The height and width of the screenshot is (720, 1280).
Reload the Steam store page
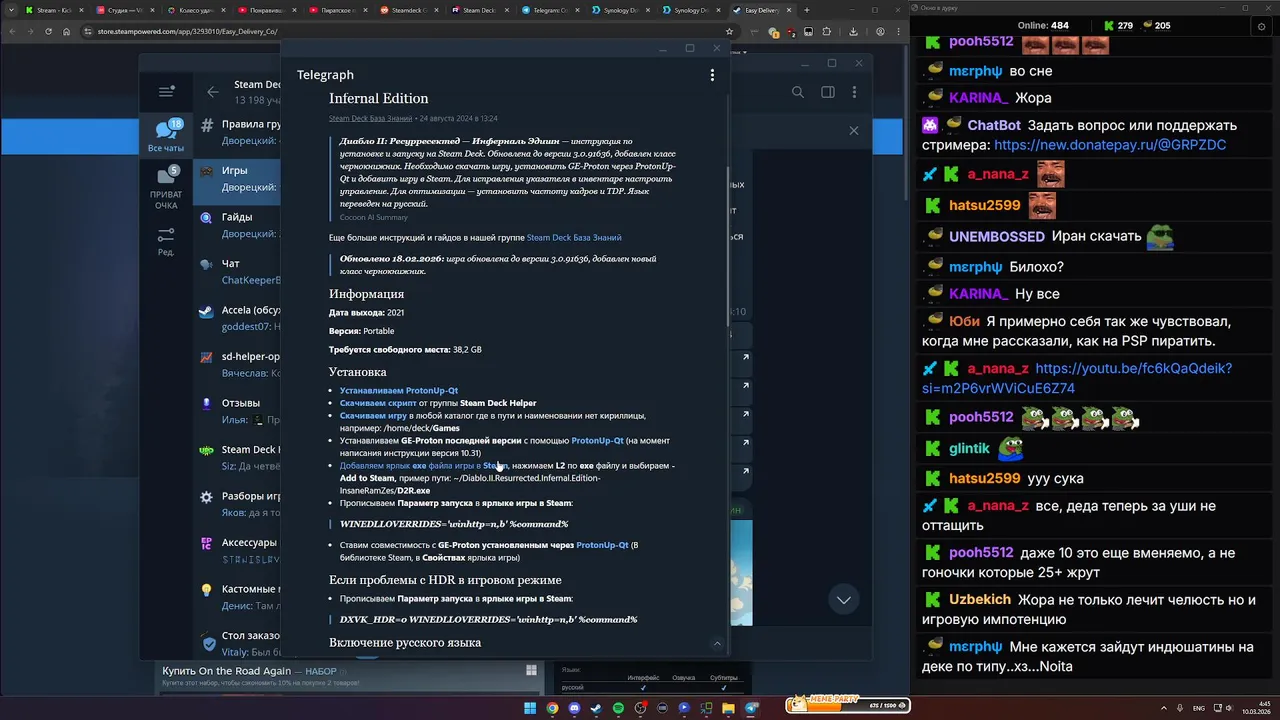point(48,31)
